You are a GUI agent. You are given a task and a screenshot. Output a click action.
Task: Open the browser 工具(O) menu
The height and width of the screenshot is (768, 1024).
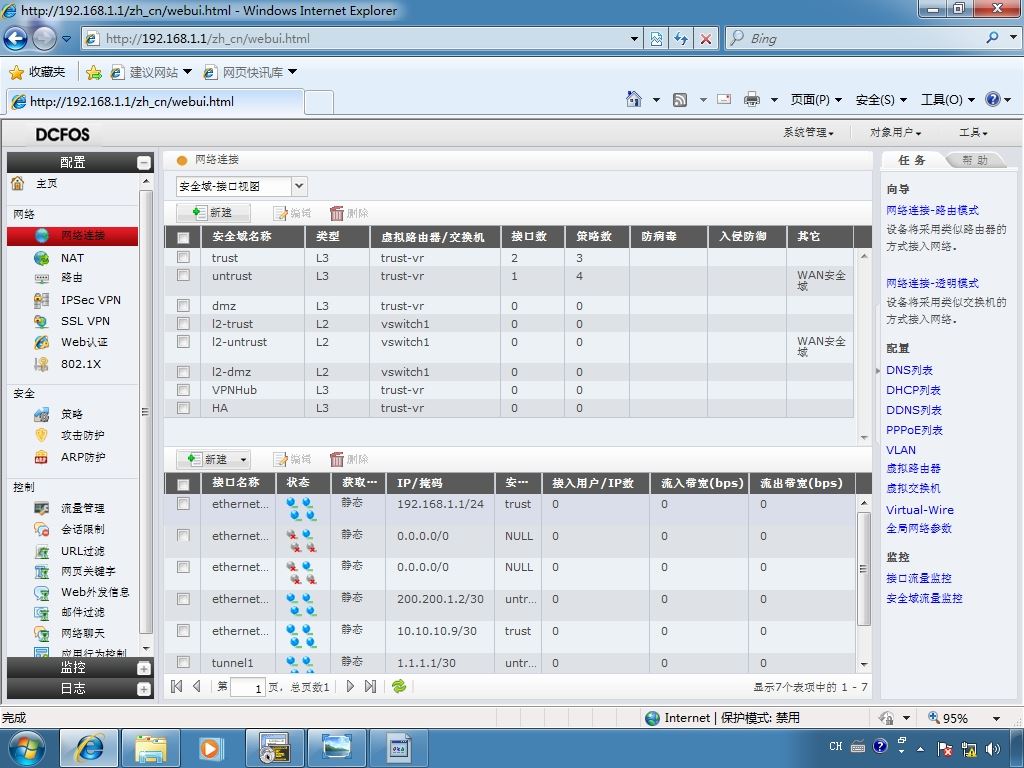click(948, 100)
